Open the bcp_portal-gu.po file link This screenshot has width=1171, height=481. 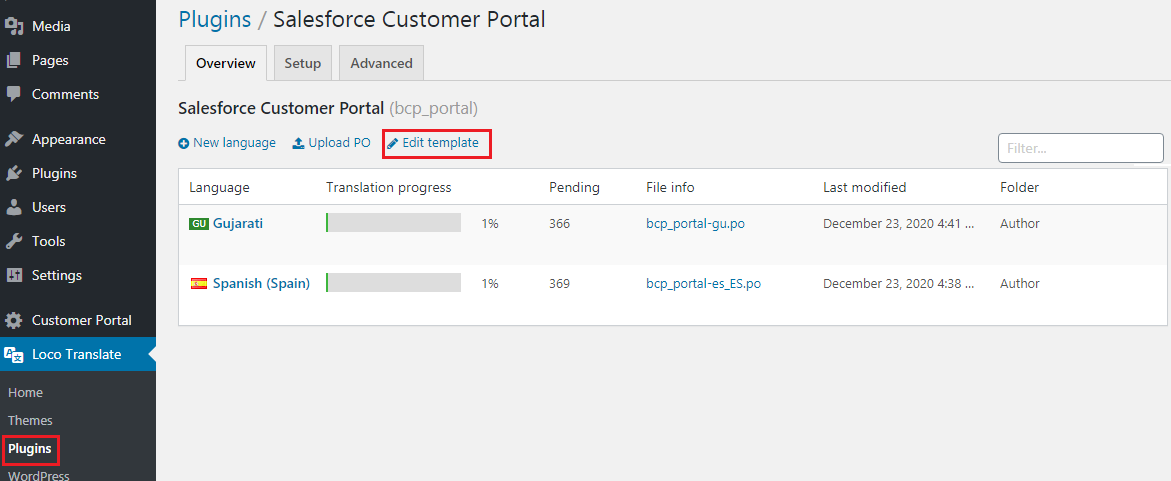click(x=695, y=224)
